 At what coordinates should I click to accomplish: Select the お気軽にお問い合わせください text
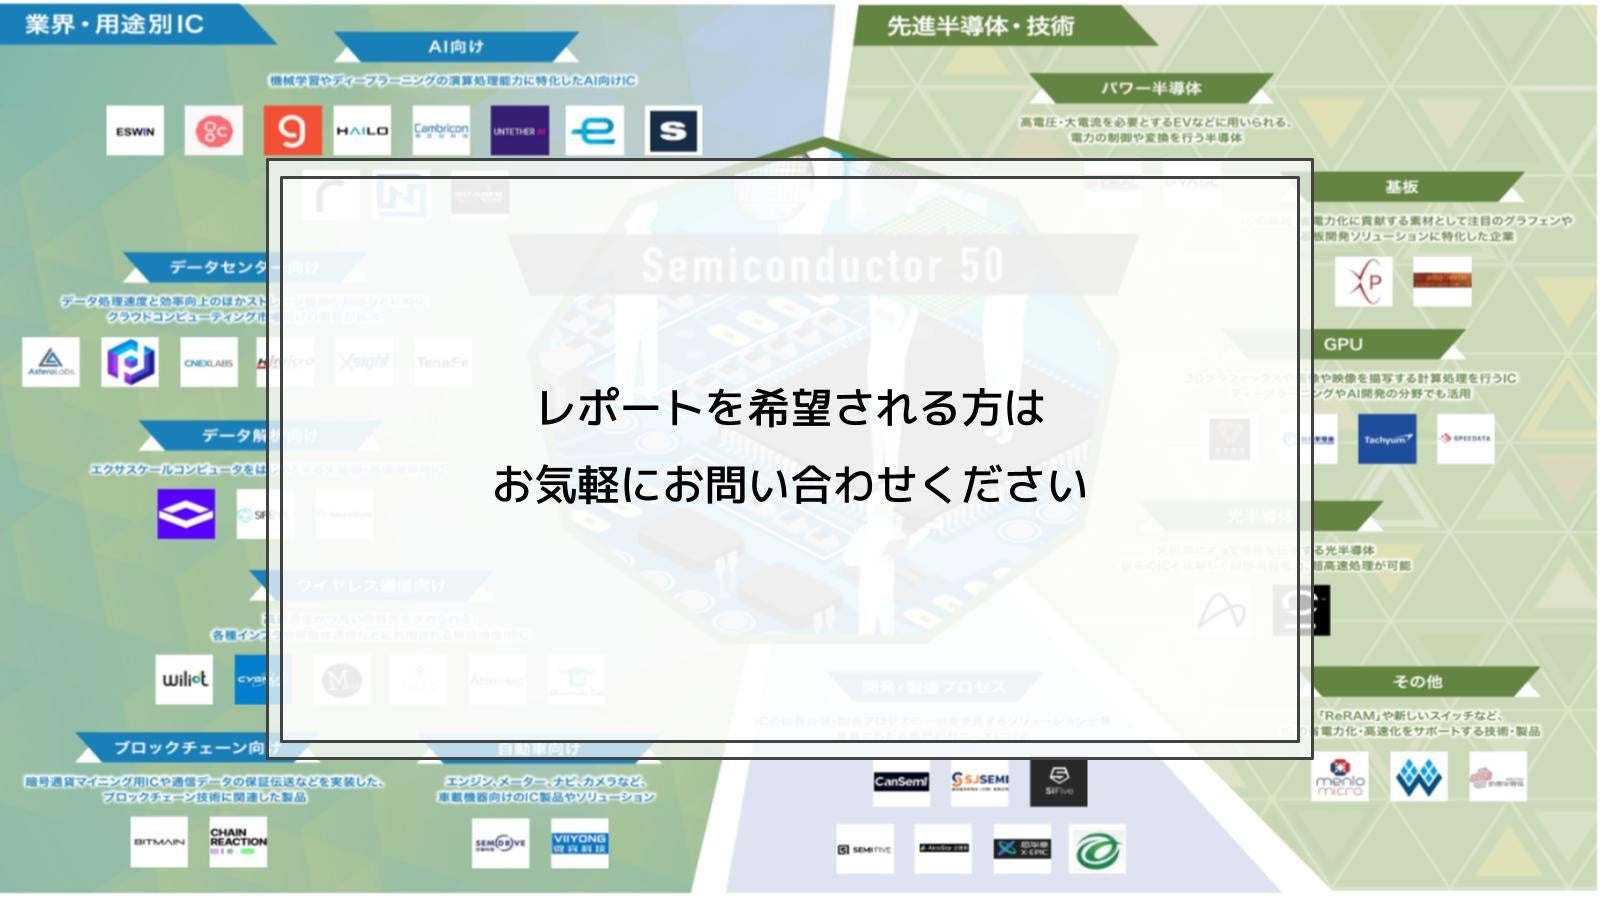(790, 485)
